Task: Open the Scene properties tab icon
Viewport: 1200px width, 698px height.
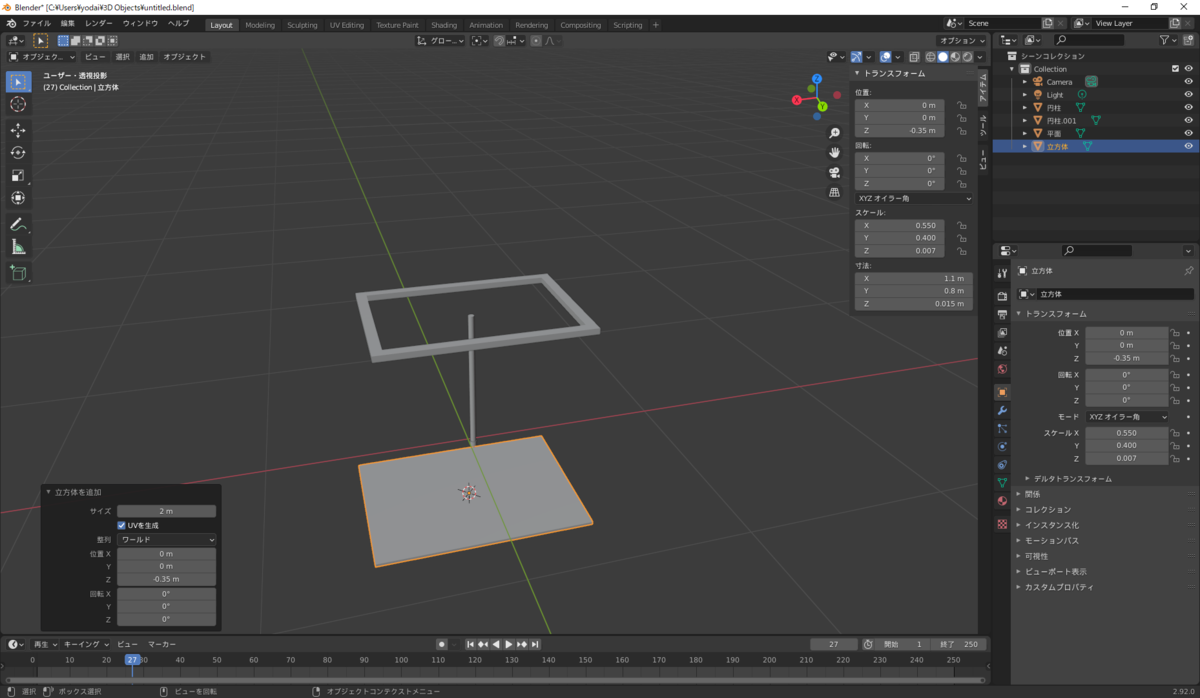Action: 1002,351
